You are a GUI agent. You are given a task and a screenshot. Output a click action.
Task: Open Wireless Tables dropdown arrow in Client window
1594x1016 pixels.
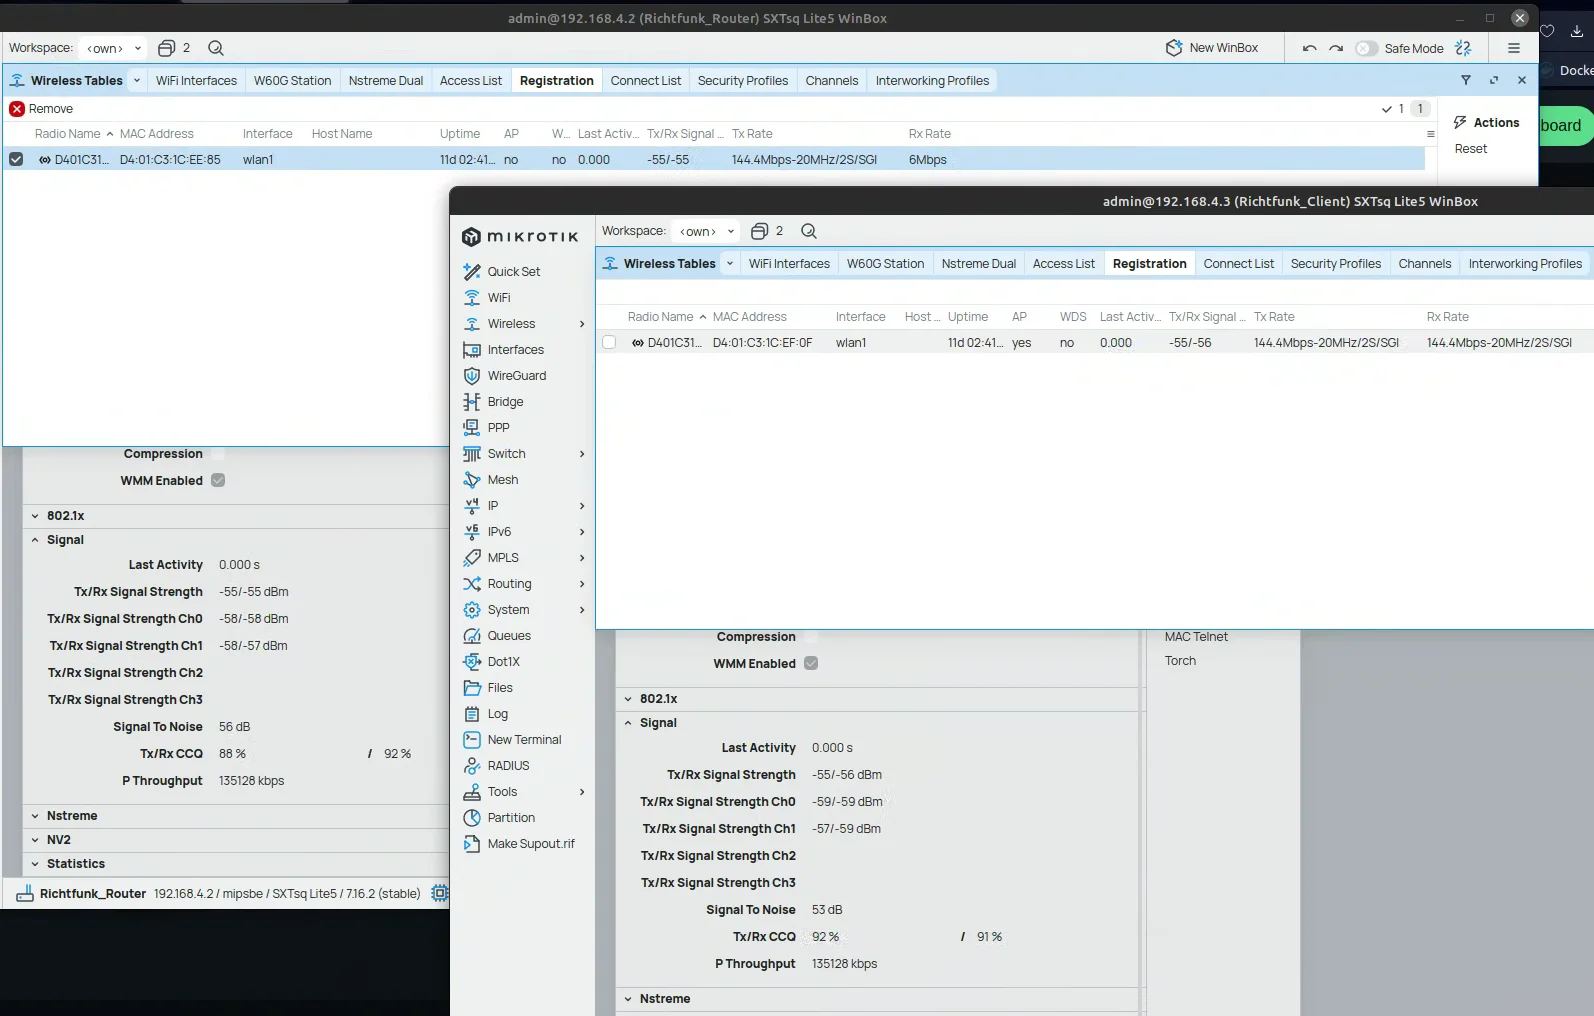[x=730, y=263]
